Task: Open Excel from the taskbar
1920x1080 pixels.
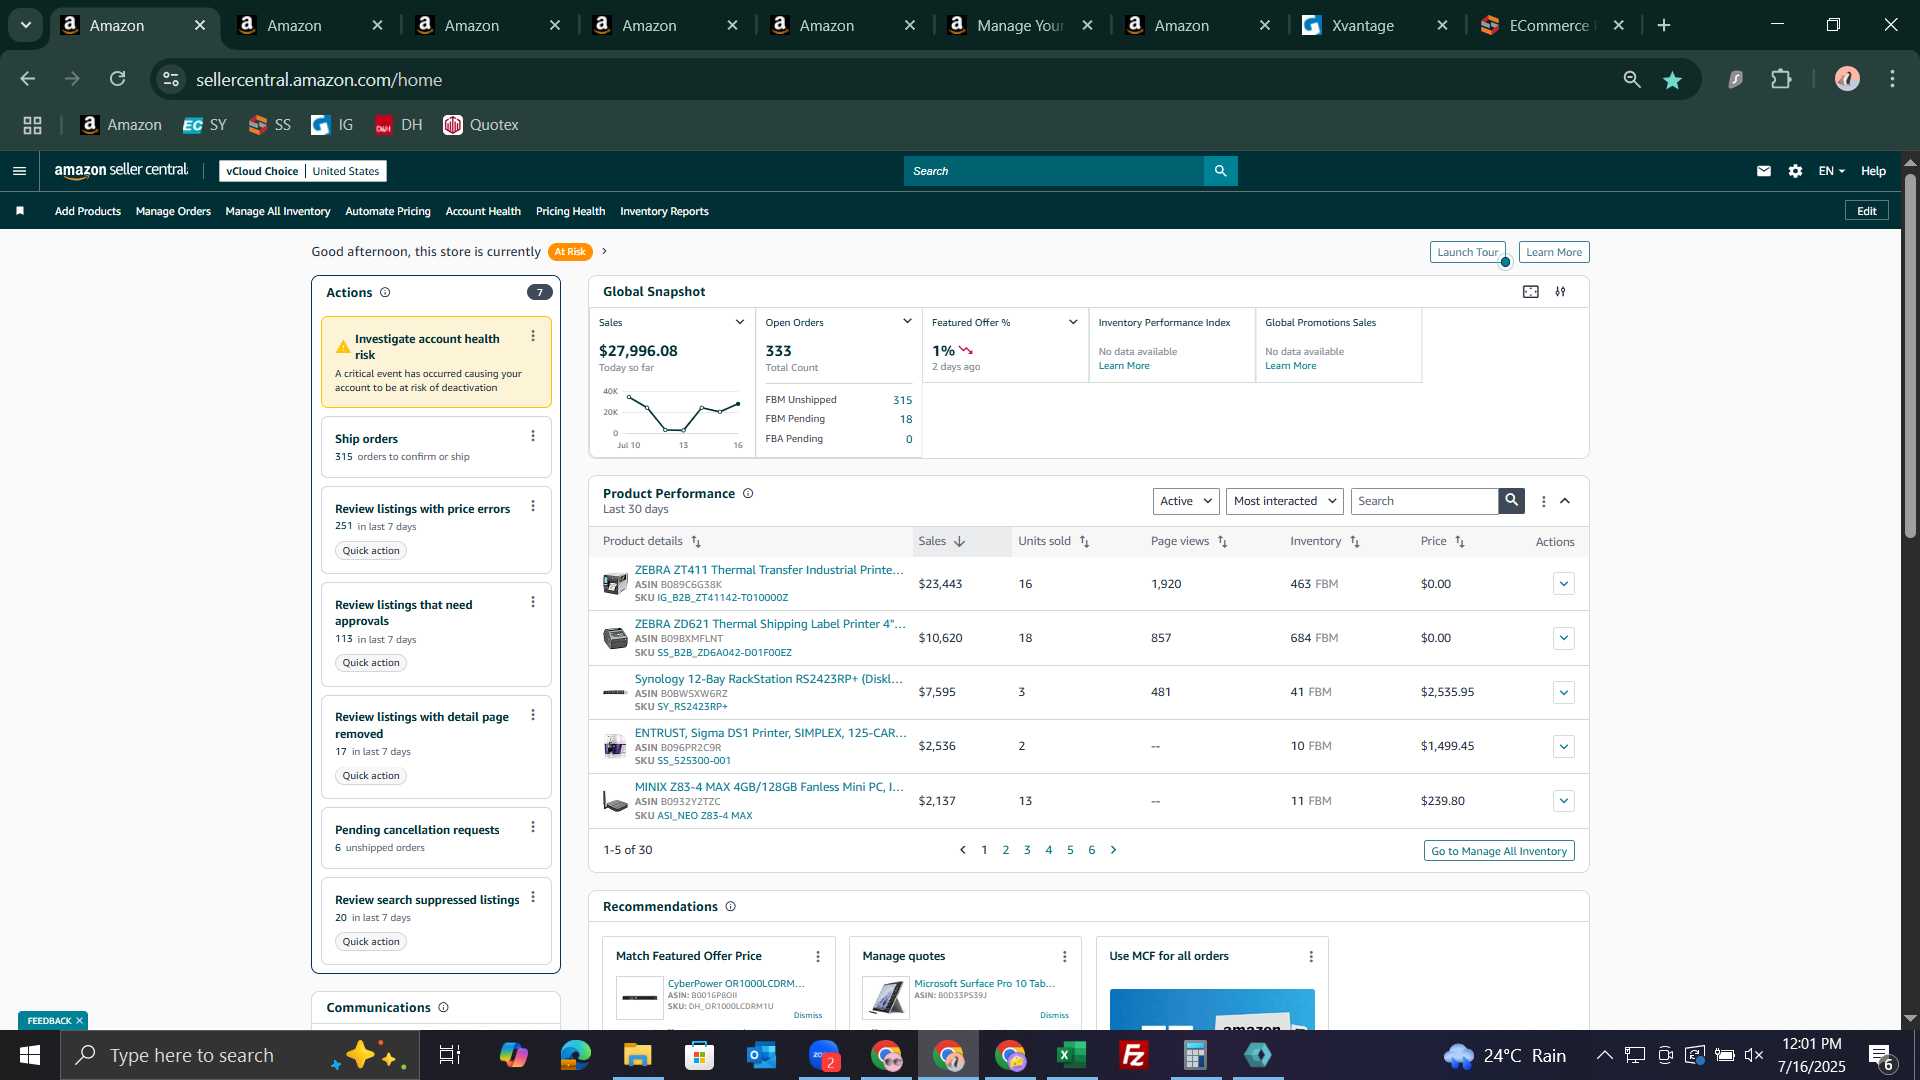Action: pyautogui.click(x=1072, y=1055)
